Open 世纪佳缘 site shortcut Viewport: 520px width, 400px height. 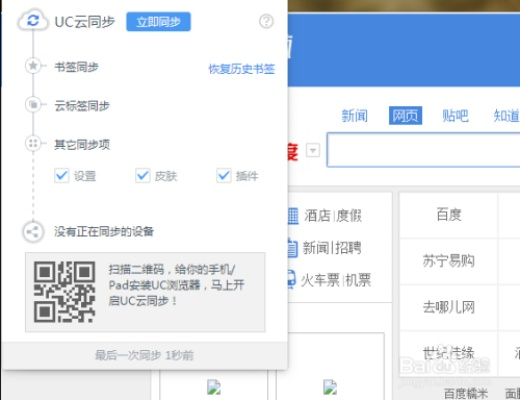pyautogui.click(x=449, y=352)
